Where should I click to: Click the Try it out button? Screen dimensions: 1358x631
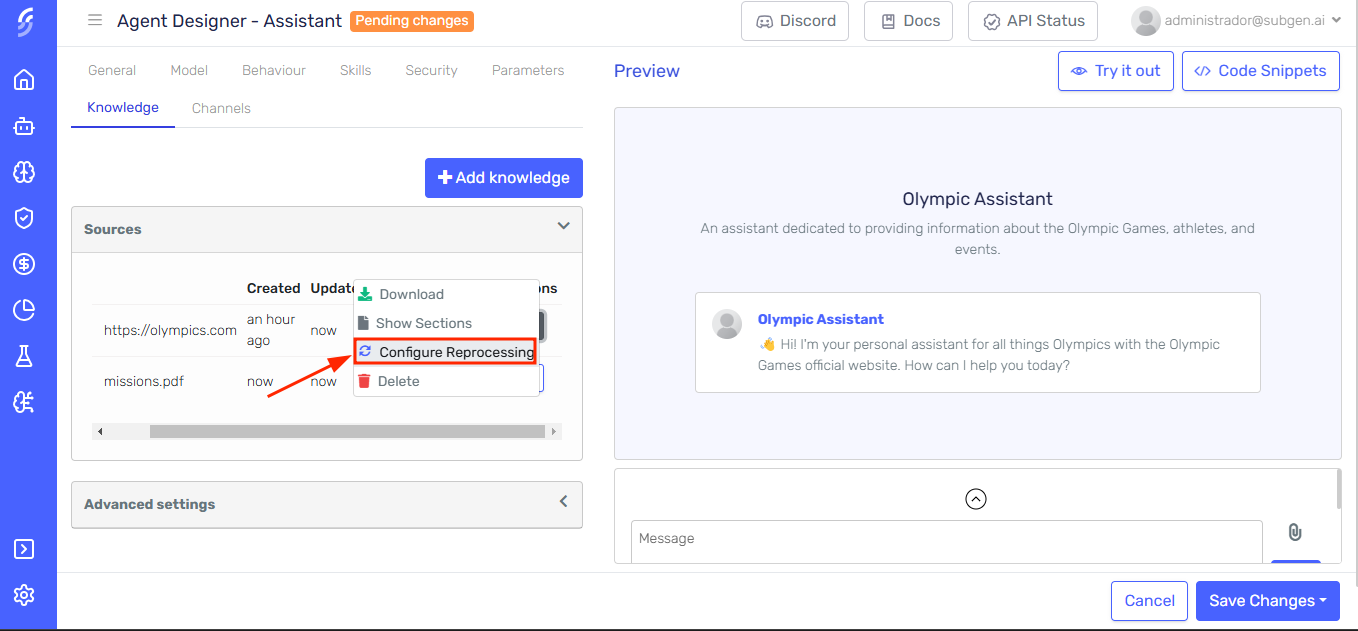1116,71
